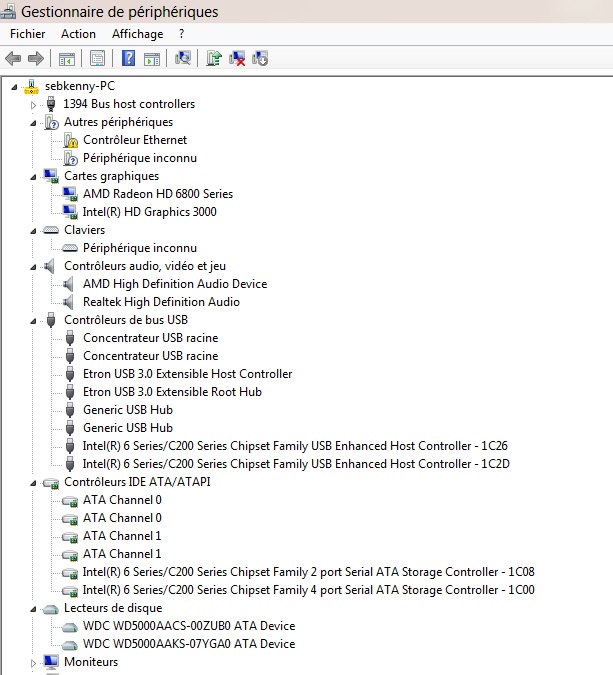Select AMD Radeon HD 6800 Series
The width and height of the screenshot is (613, 675).
click(x=157, y=194)
